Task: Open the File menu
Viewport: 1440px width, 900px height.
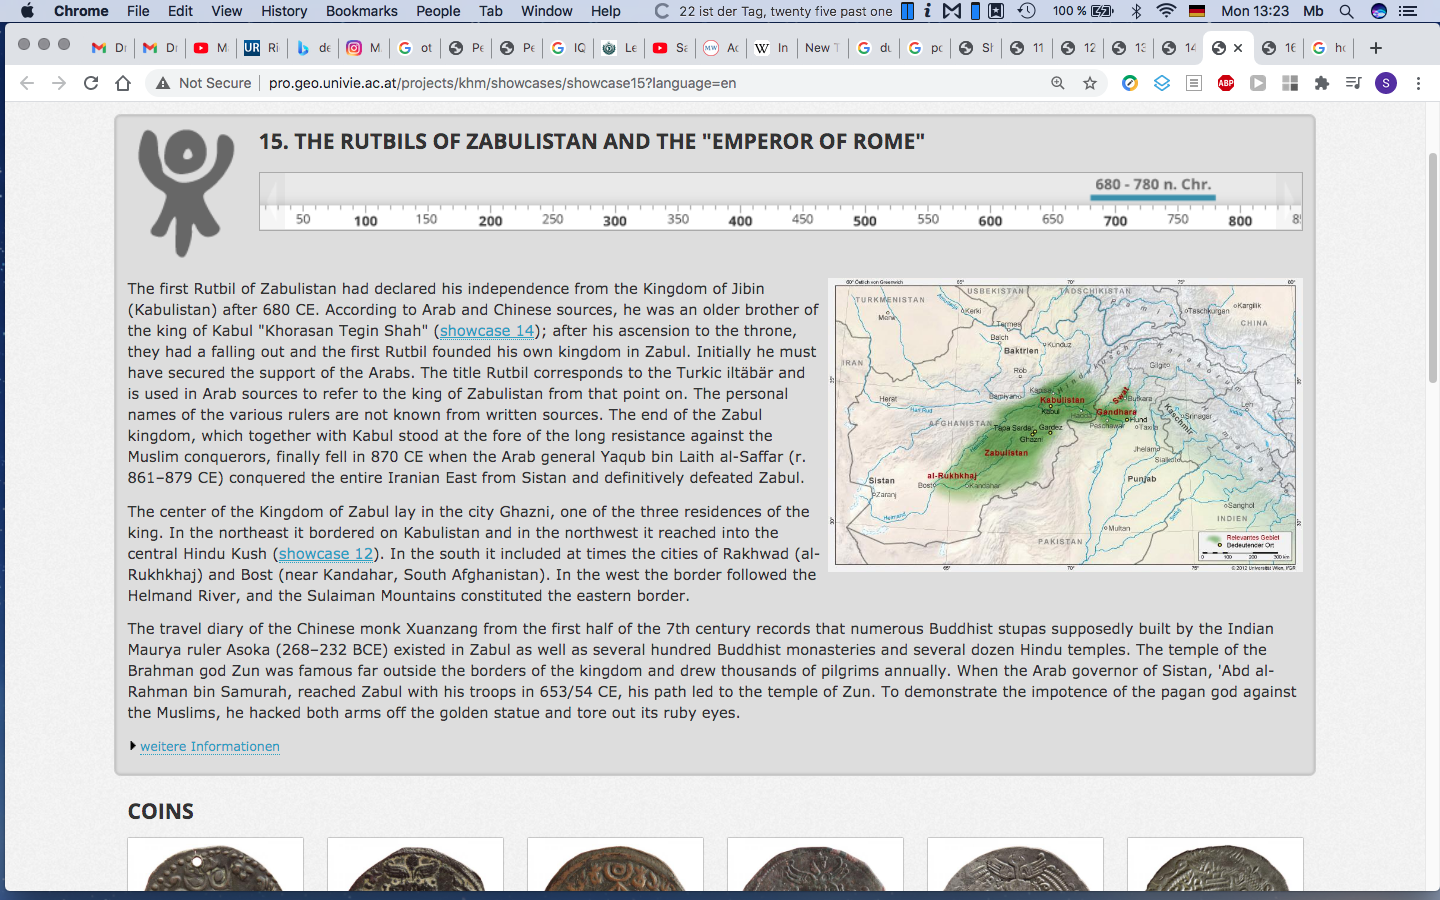Action: tap(138, 11)
